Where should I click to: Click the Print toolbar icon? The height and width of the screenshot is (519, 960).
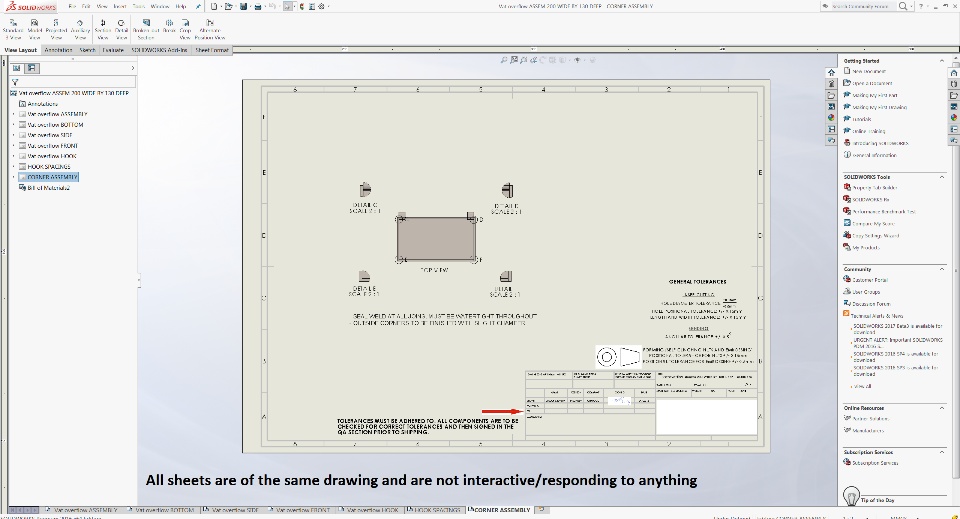(x=258, y=6)
